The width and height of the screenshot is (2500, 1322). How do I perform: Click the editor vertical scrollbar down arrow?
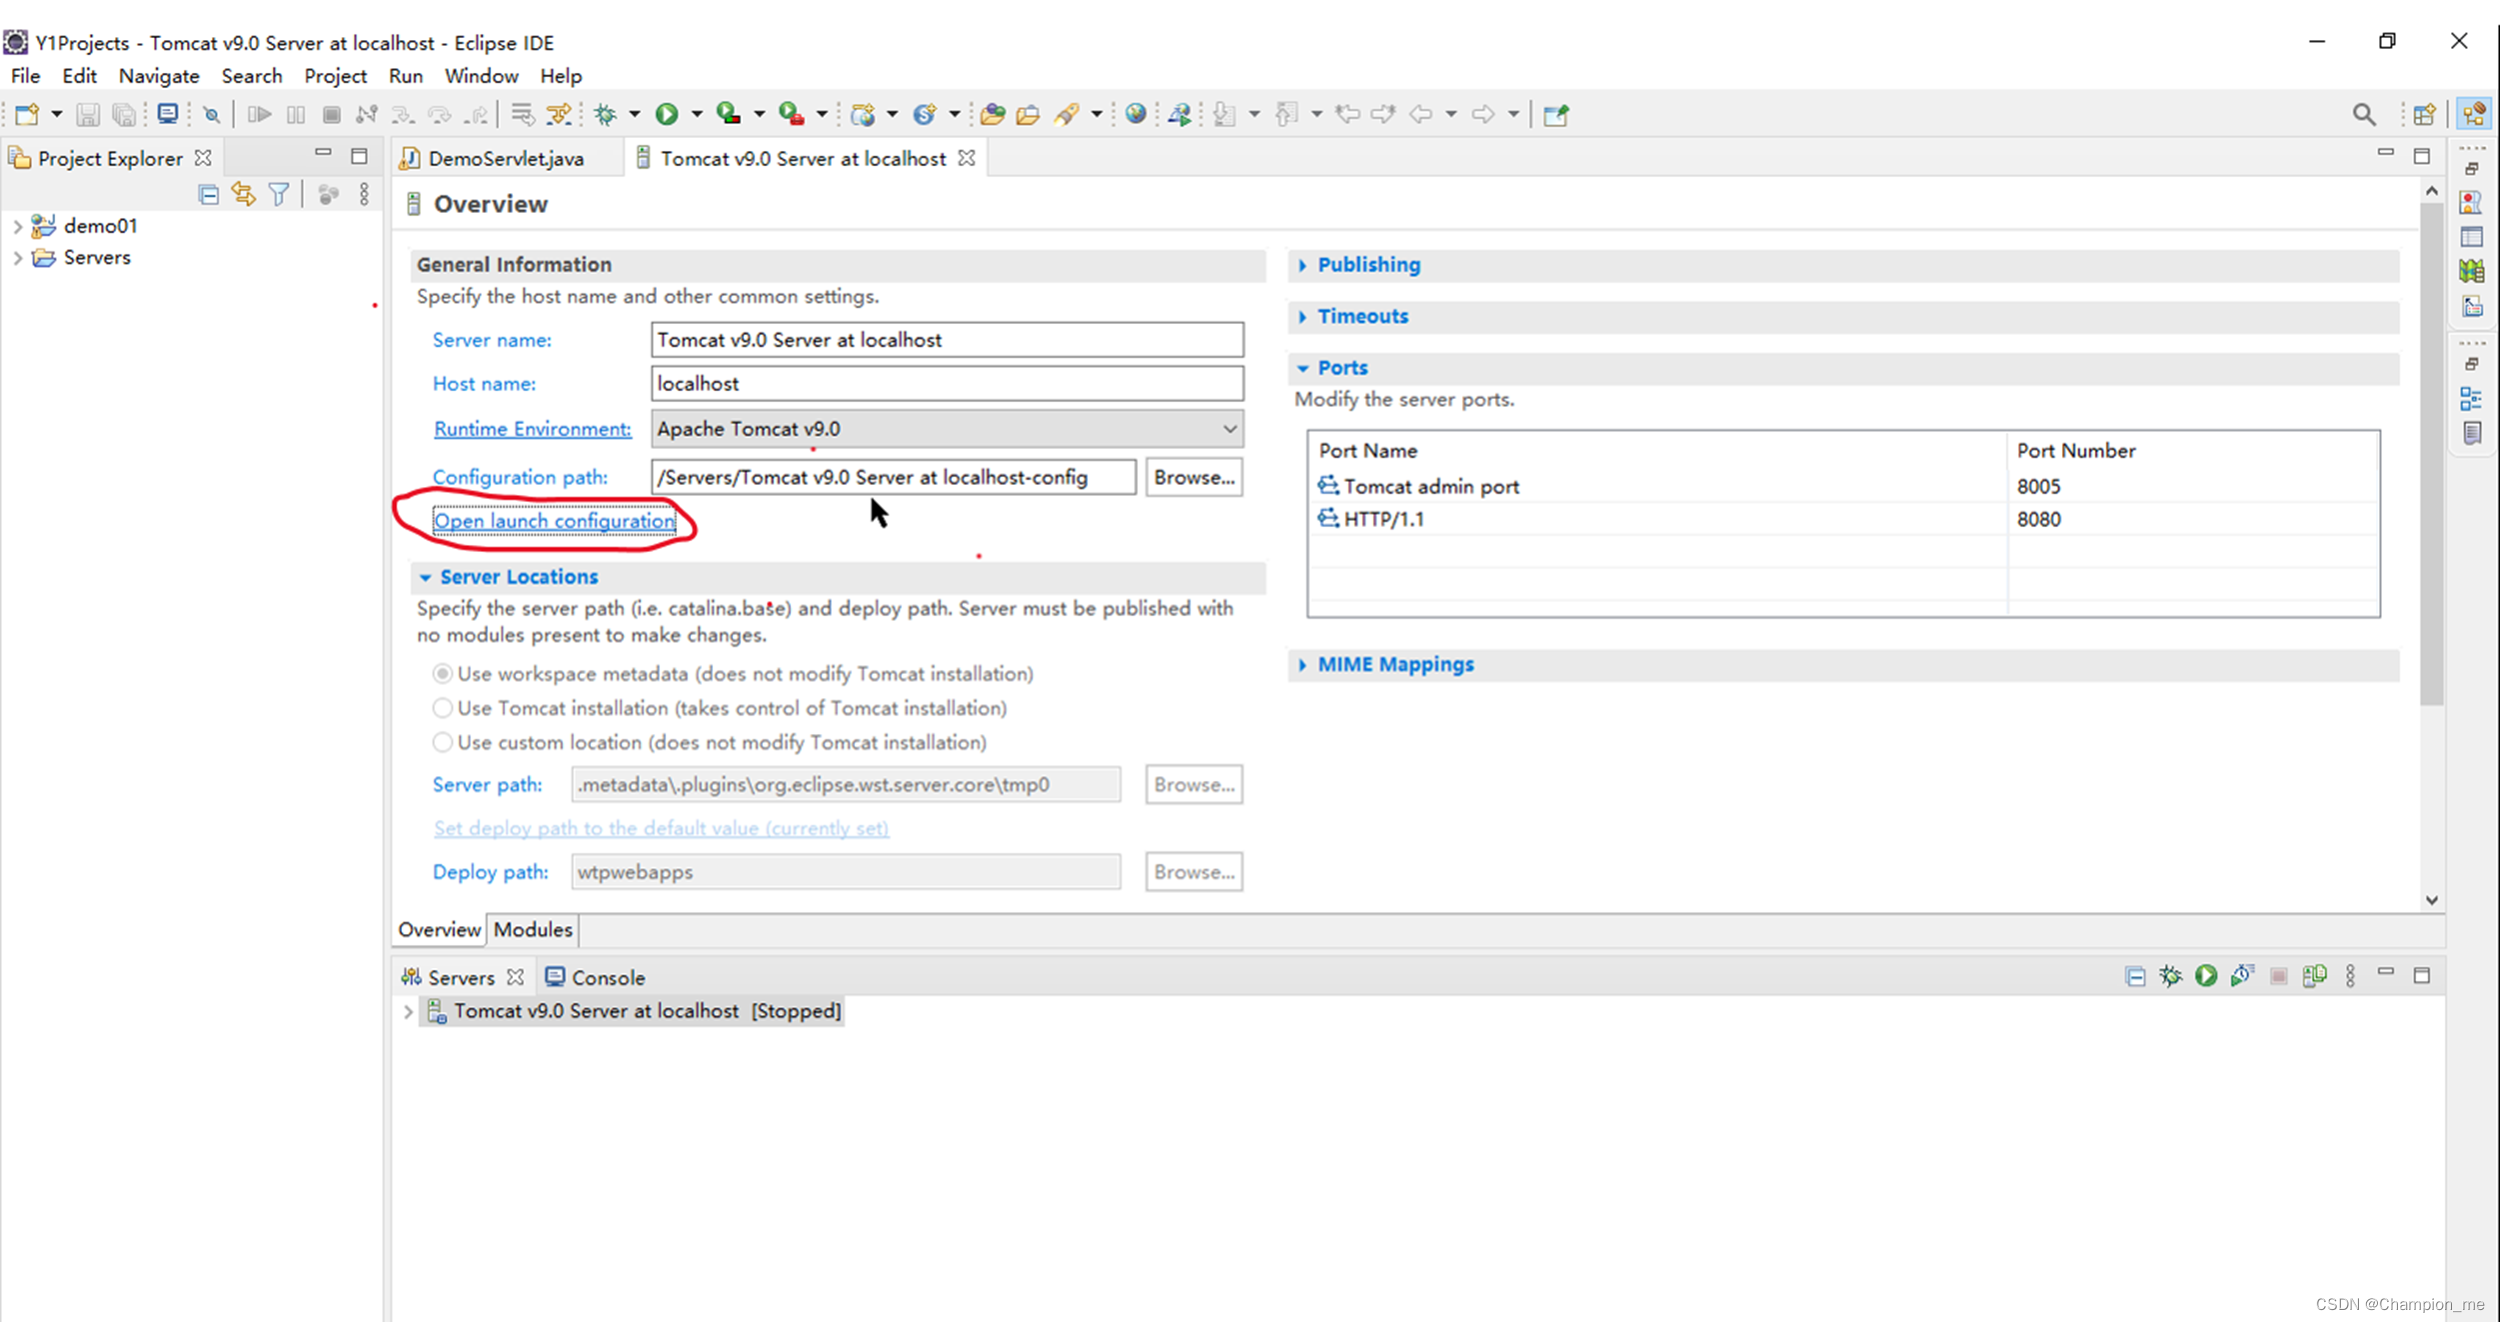pos(2432,900)
